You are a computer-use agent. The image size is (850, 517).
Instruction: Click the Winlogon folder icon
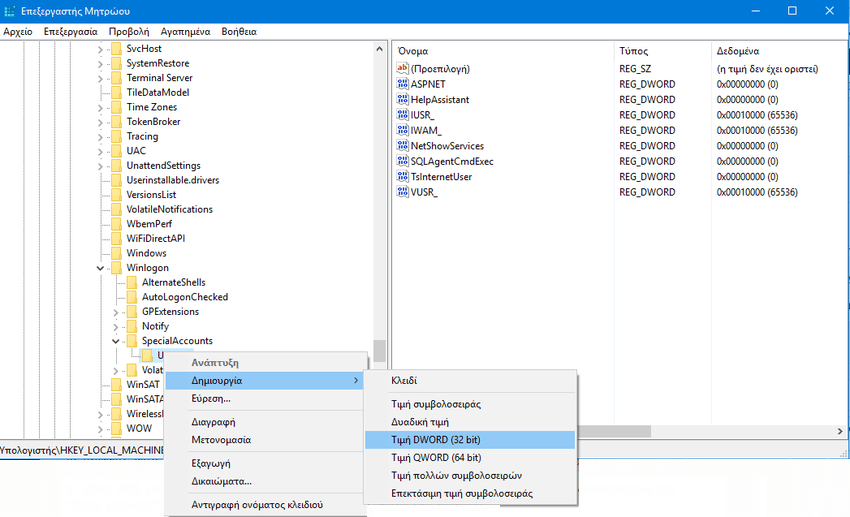point(117,268)
